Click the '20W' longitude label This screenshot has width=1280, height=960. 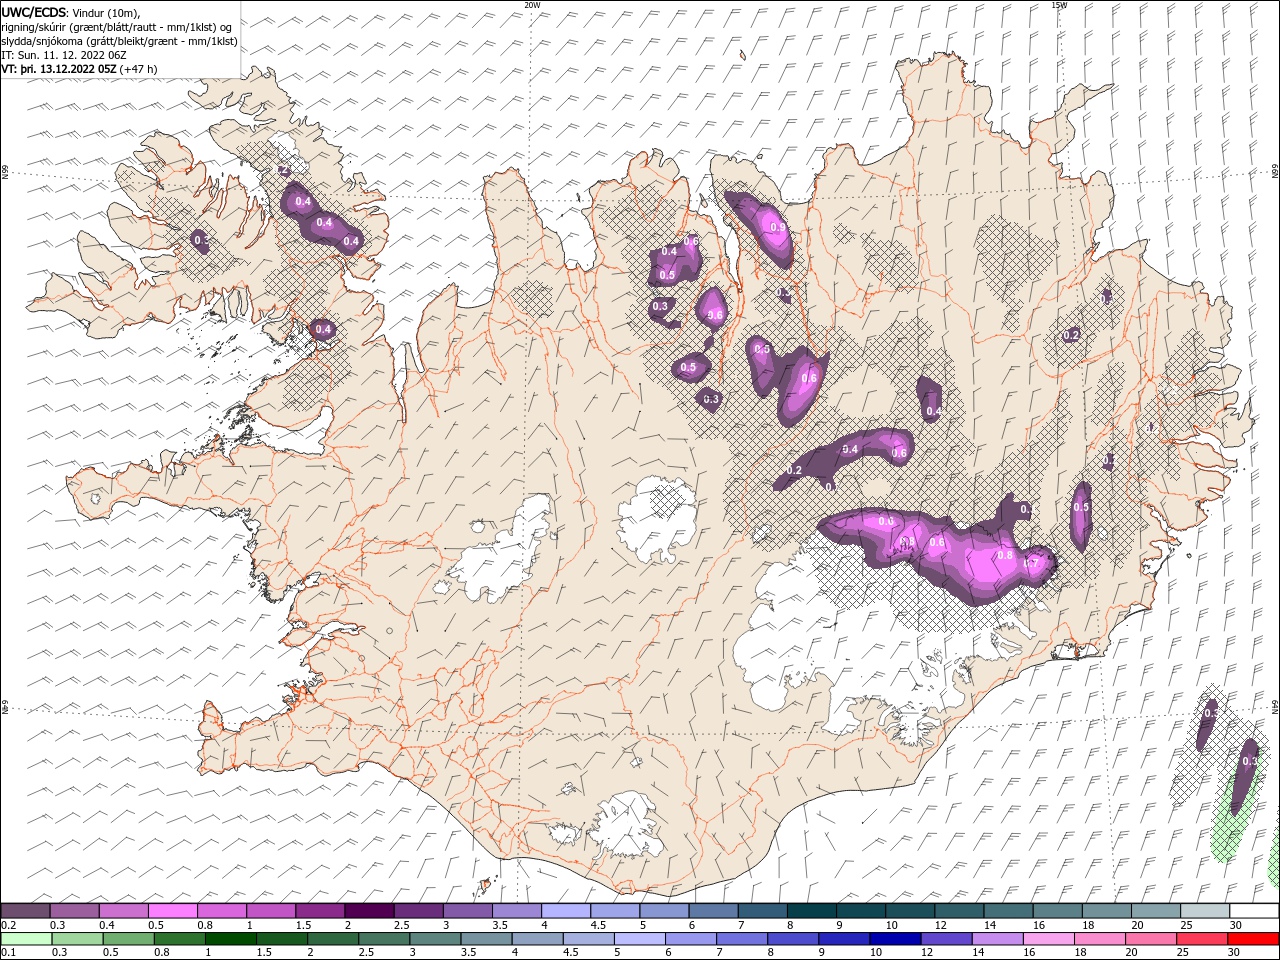tap(532, 5)
